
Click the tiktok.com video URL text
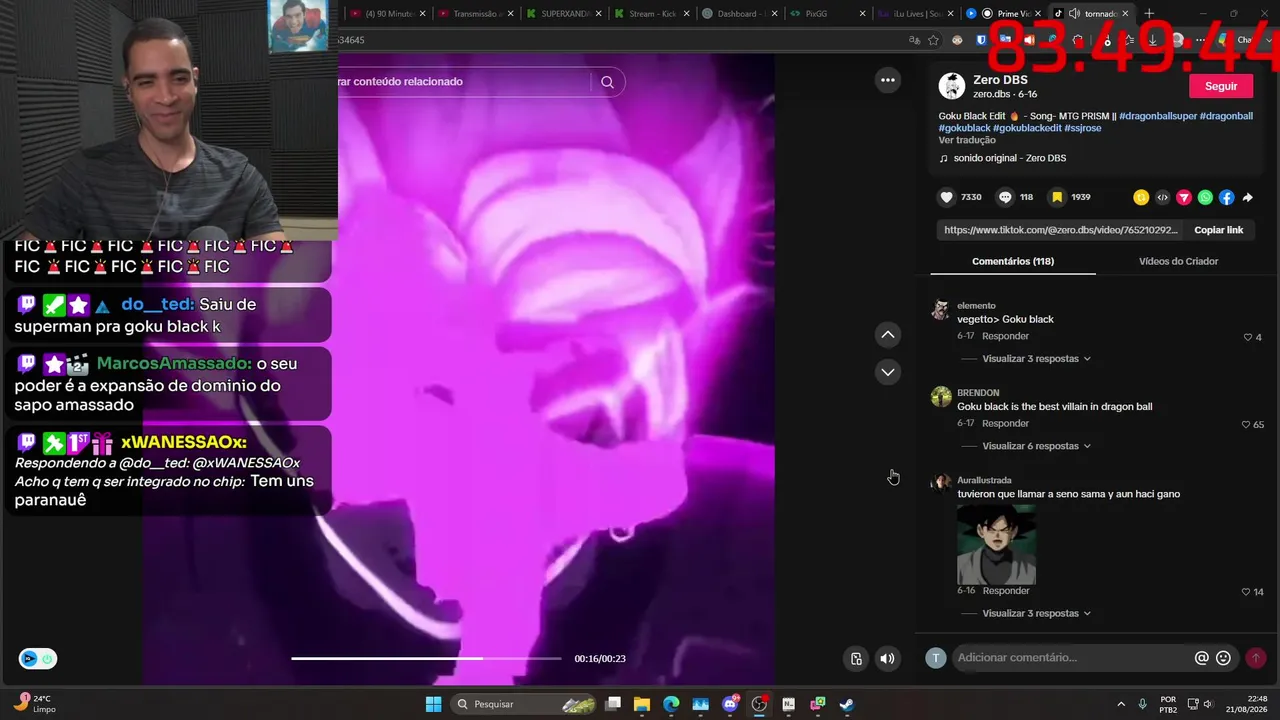(1061, 230)
